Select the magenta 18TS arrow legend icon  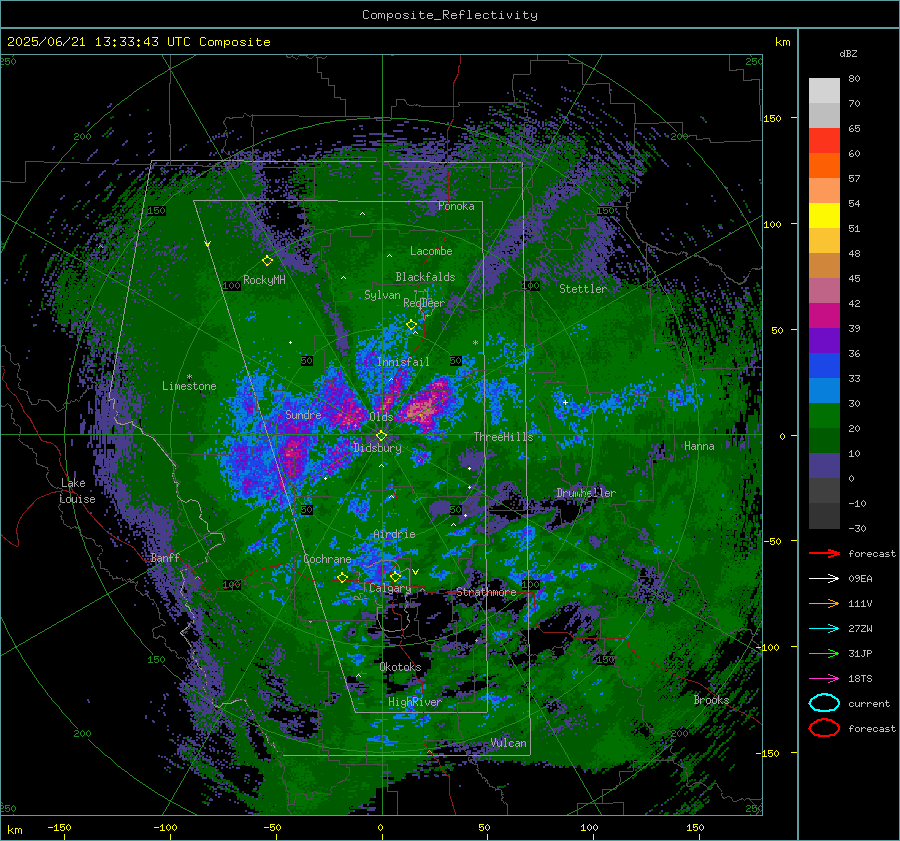pos(824,679)
